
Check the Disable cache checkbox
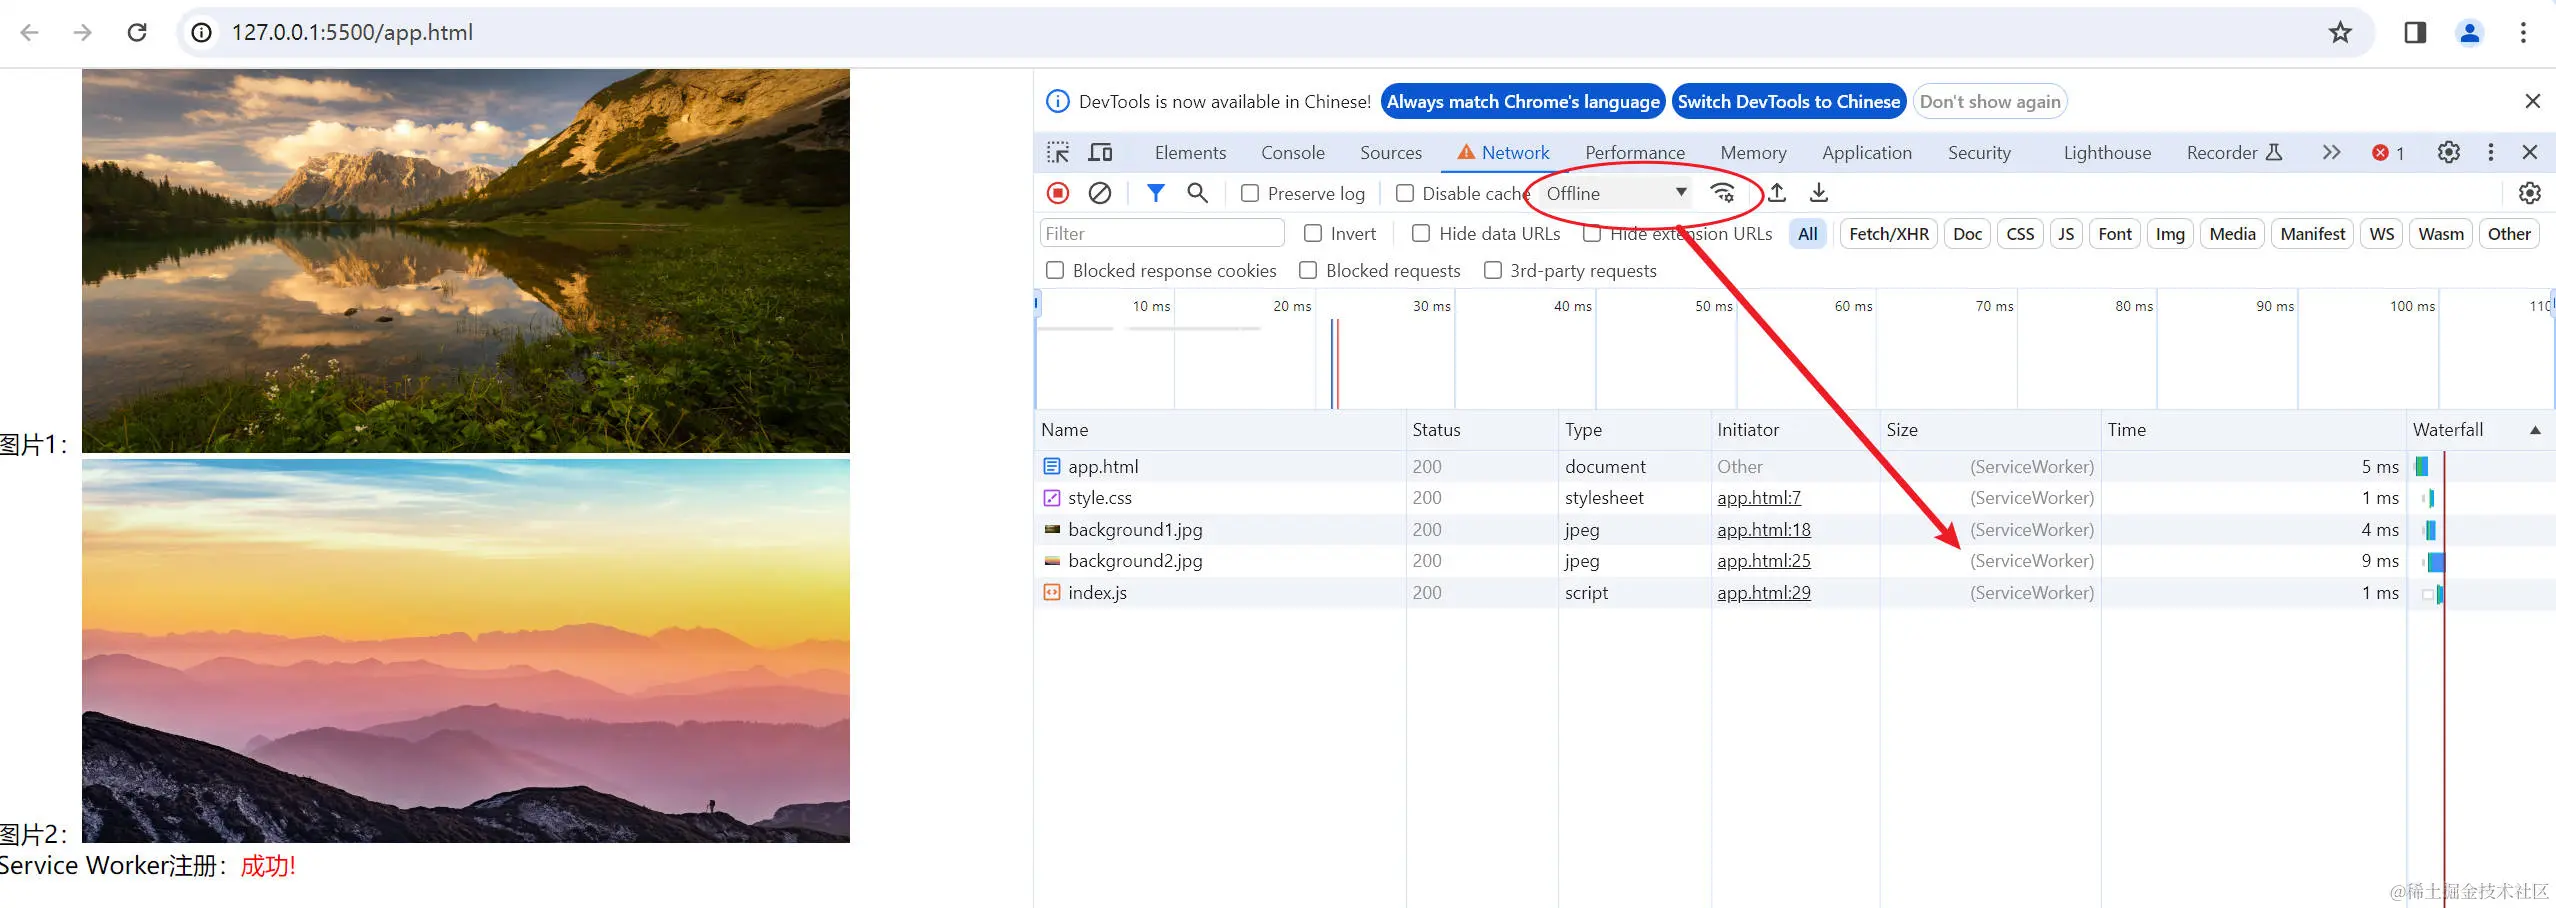coord(1405,193)
